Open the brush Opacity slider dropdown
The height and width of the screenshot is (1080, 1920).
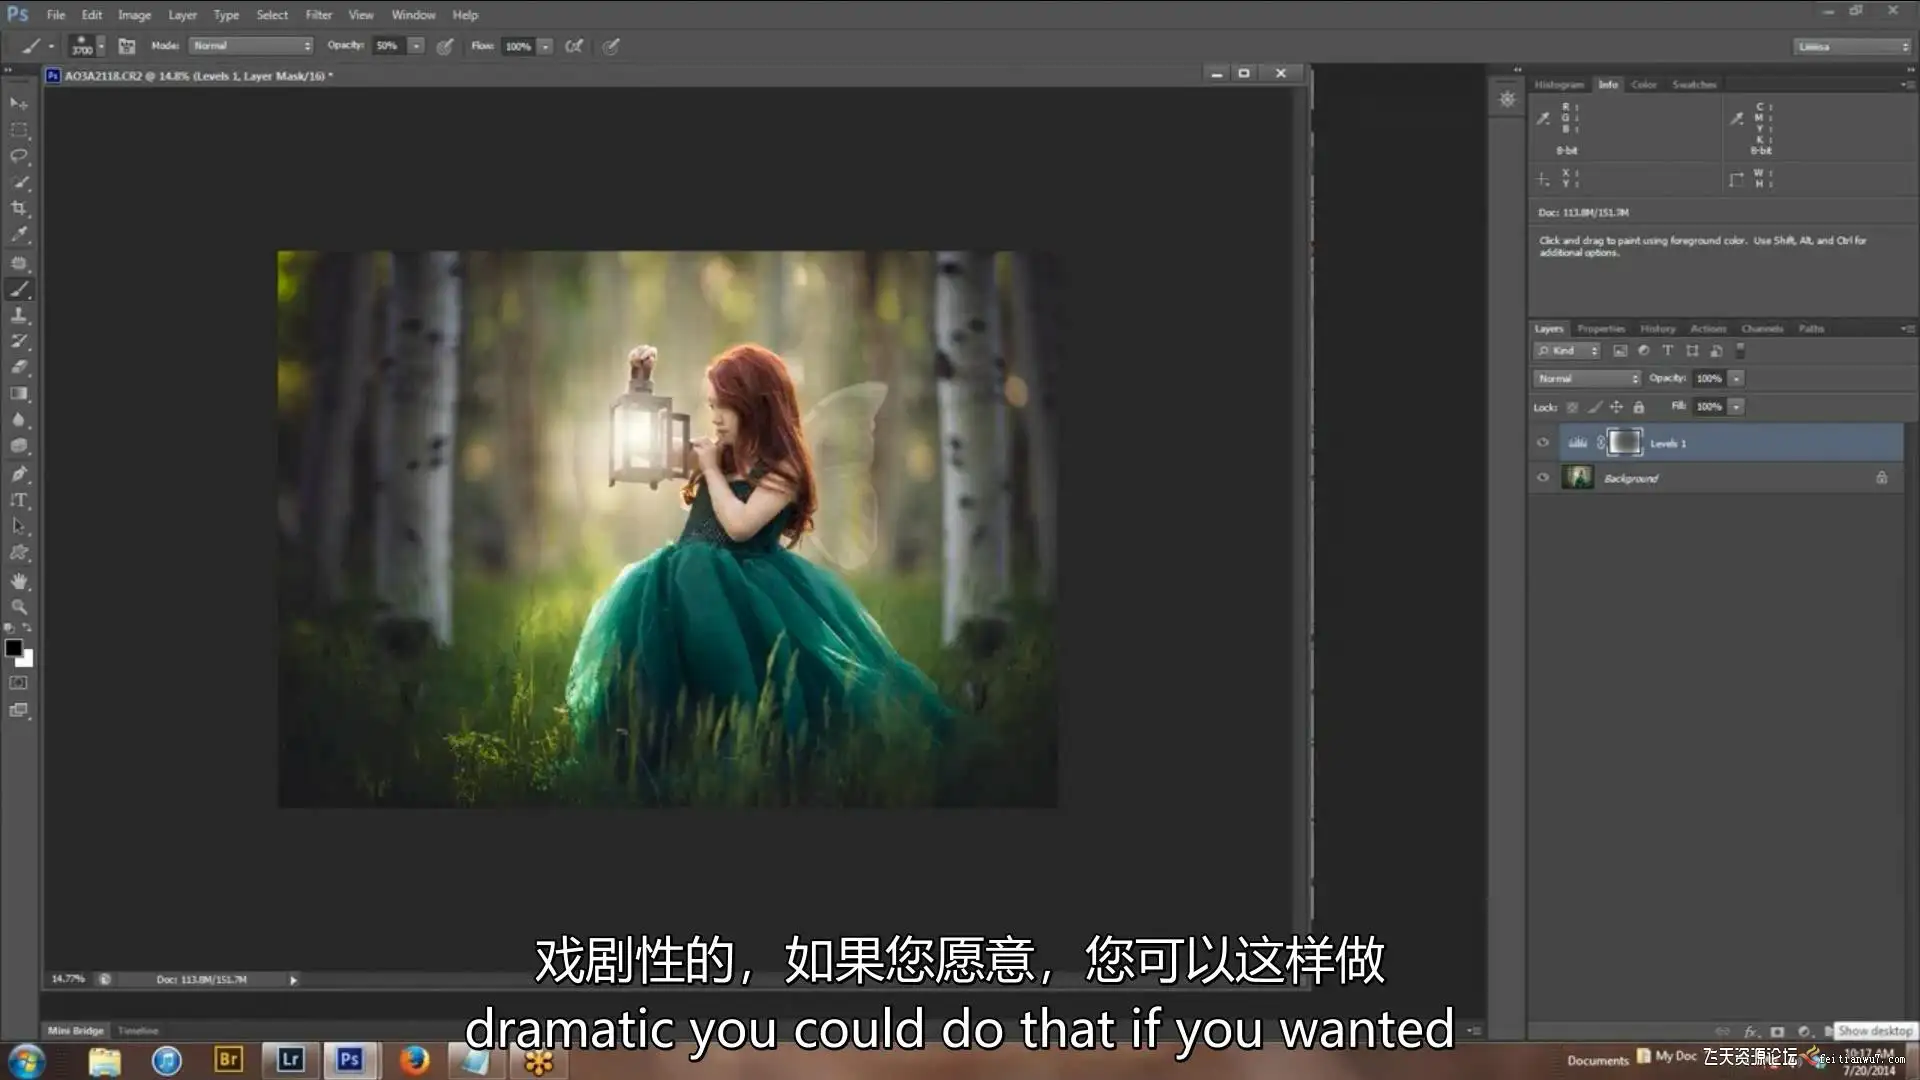[416, 46]
